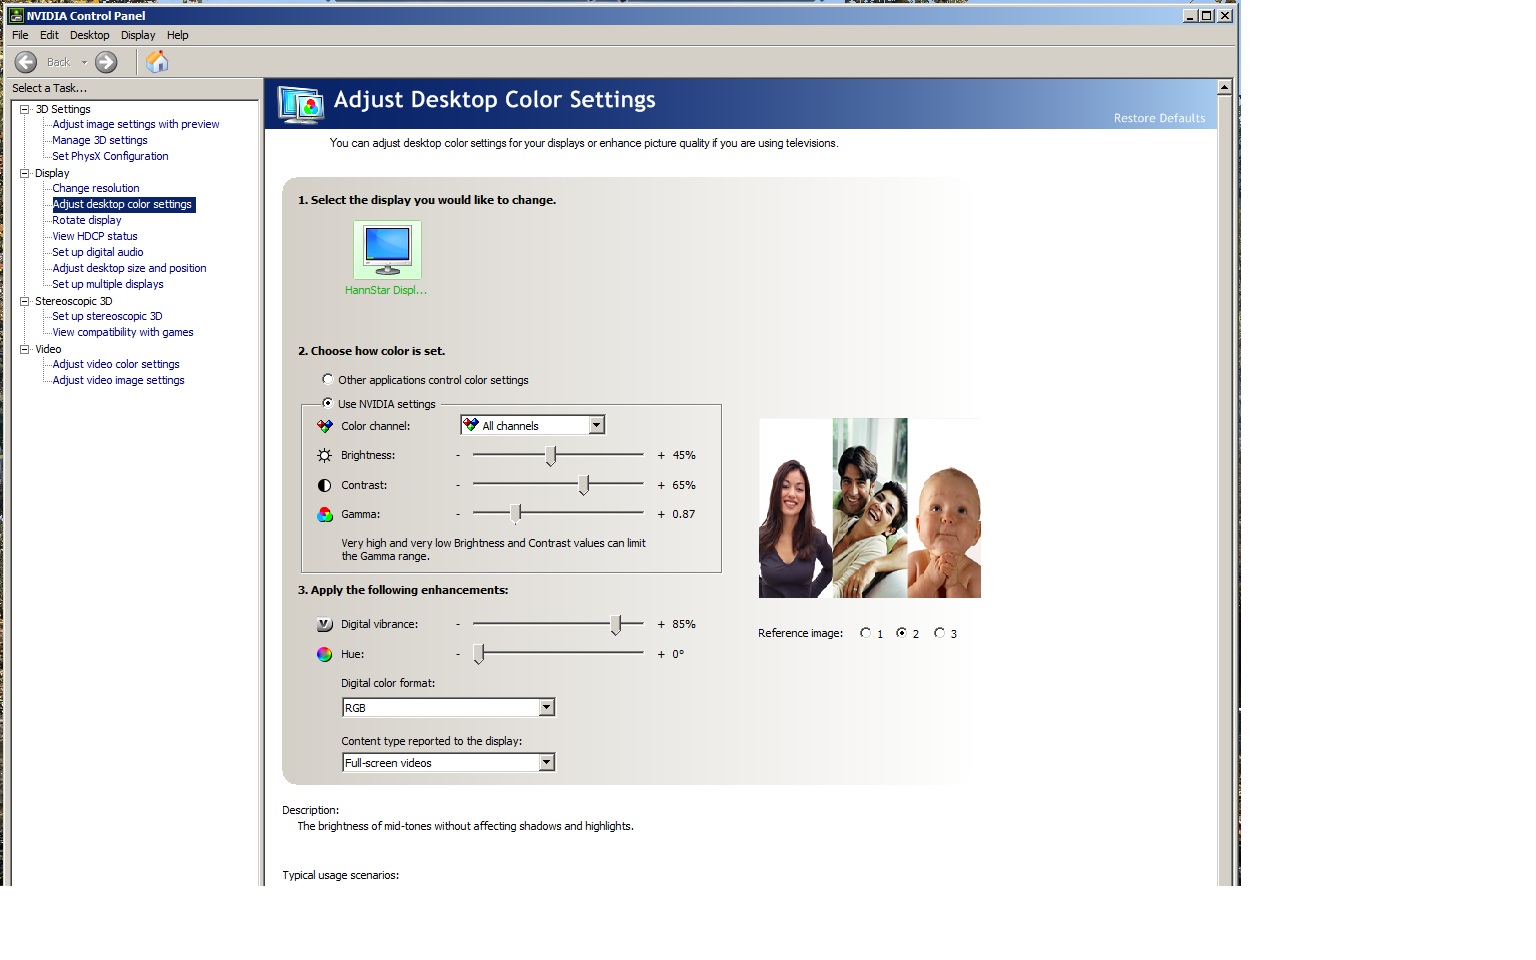Open the Display menu

pyautogui.click(x=138, y=35)
